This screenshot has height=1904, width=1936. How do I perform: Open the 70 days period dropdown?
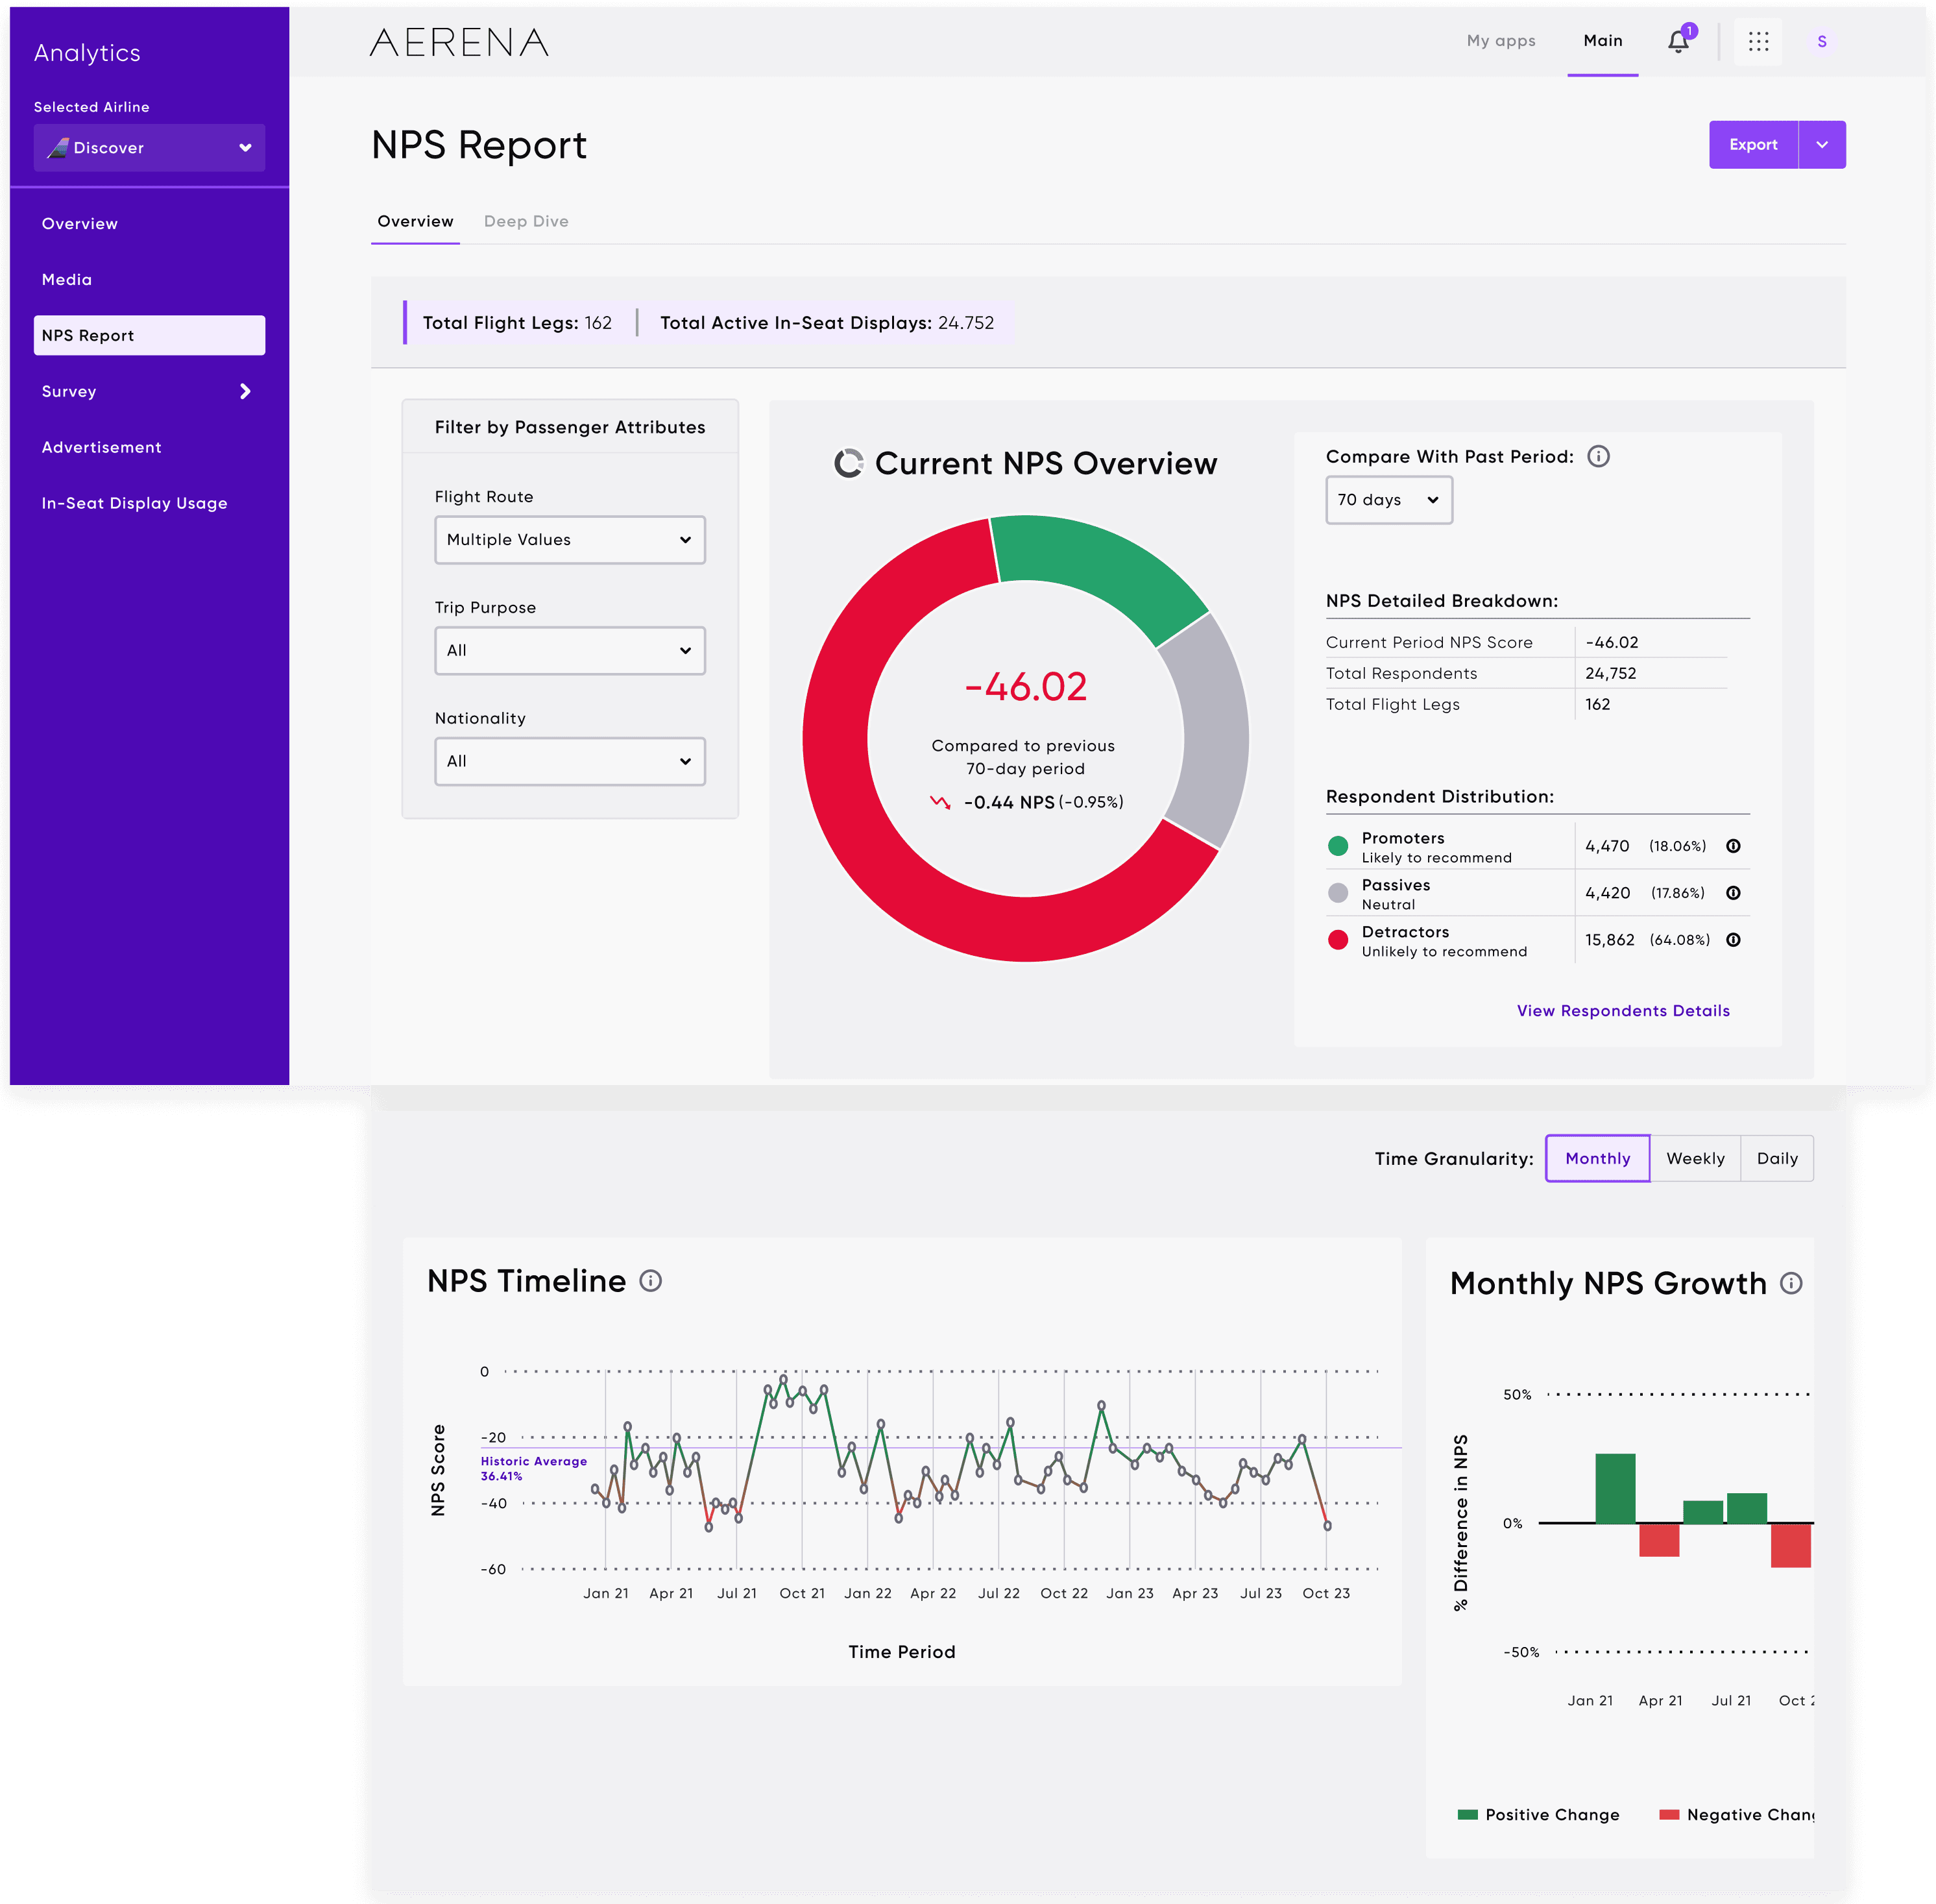click(1388, 500)
